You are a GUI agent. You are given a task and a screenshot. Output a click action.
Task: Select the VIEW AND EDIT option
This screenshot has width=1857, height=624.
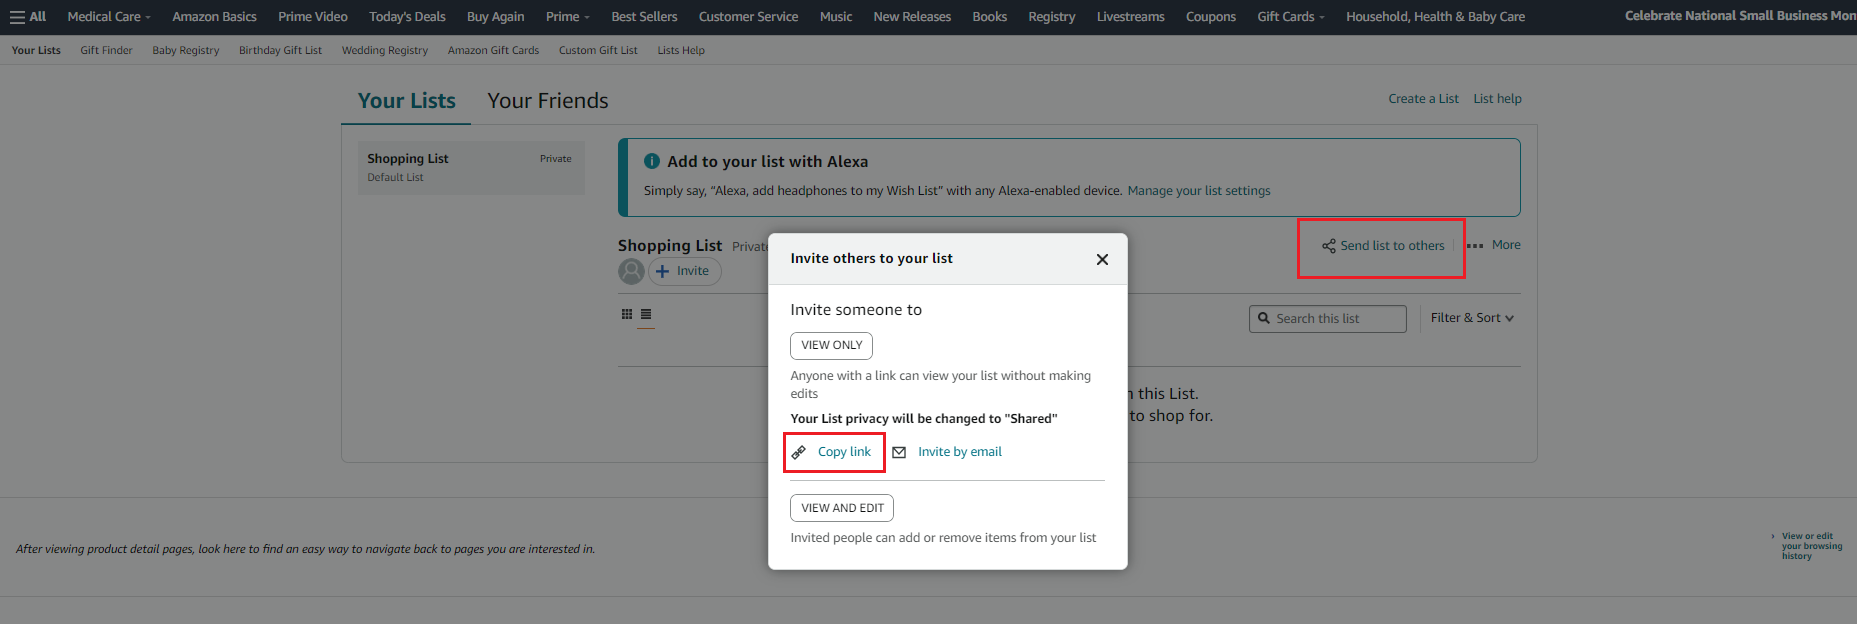842,508
